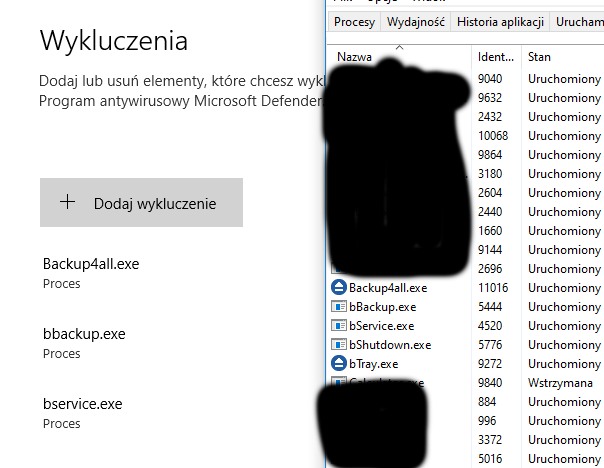Click the bService.exe process icon

pyautogui.click(x=339, y=325)
